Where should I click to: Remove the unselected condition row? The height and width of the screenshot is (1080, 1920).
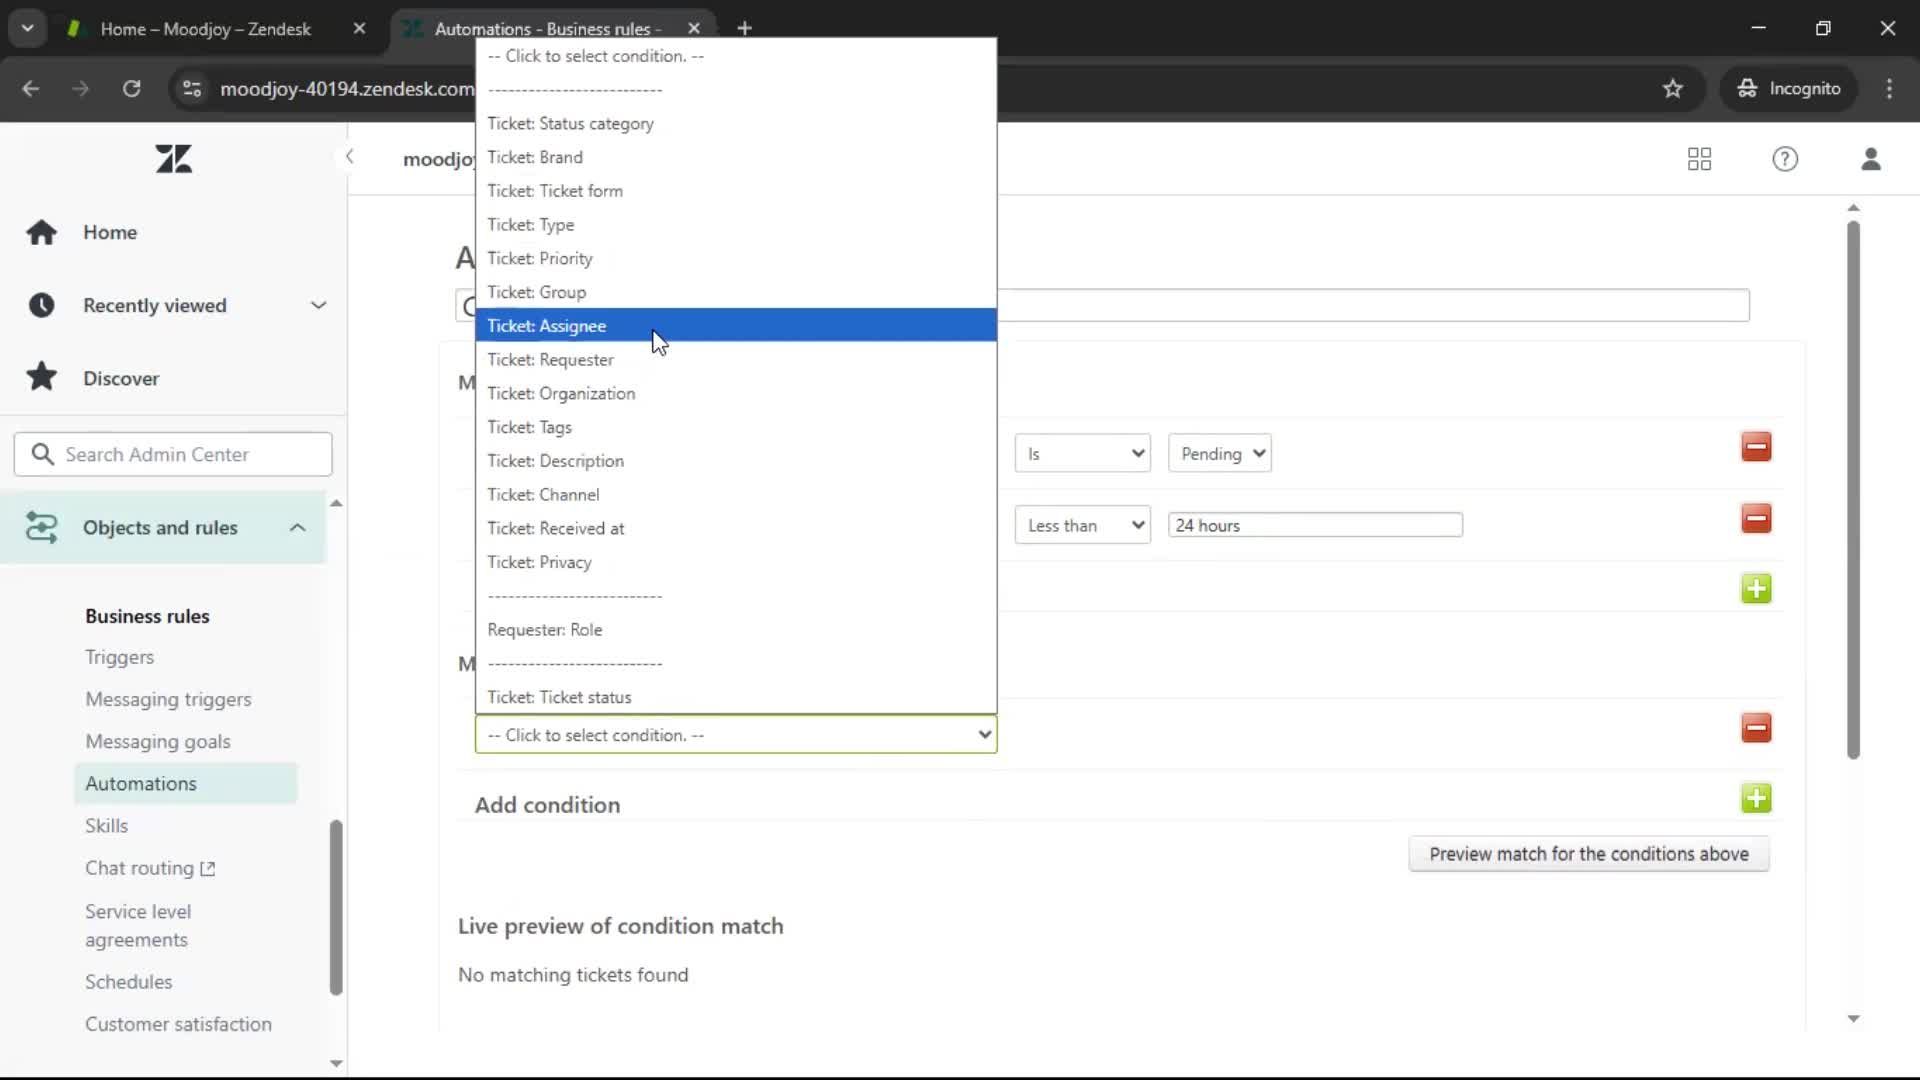(1756, 727)
